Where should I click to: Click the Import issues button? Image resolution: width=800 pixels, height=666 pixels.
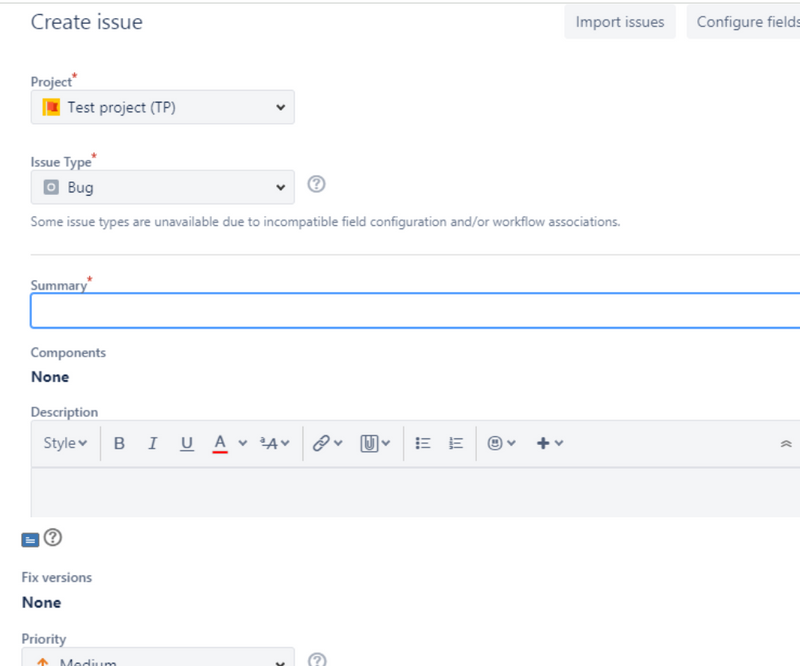pyautogui.click(x=619, y=22)
